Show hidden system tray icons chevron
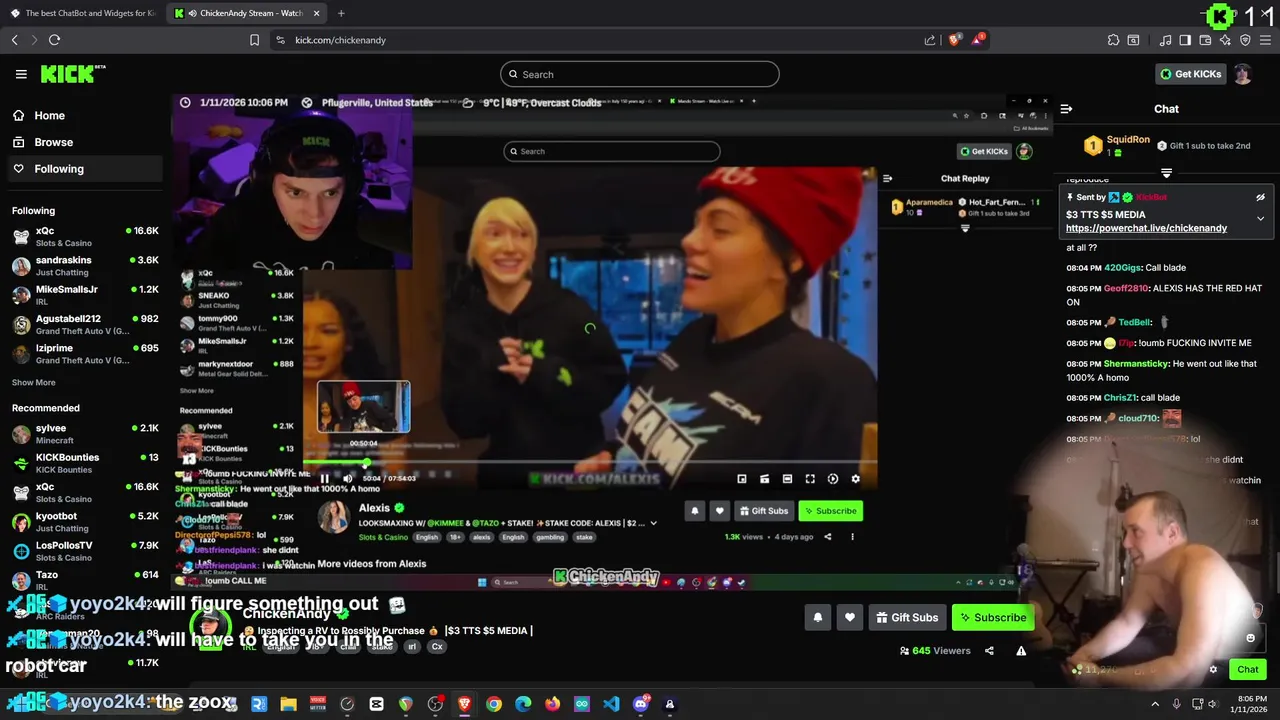The image size is (1280, 720). [1155, 704]
